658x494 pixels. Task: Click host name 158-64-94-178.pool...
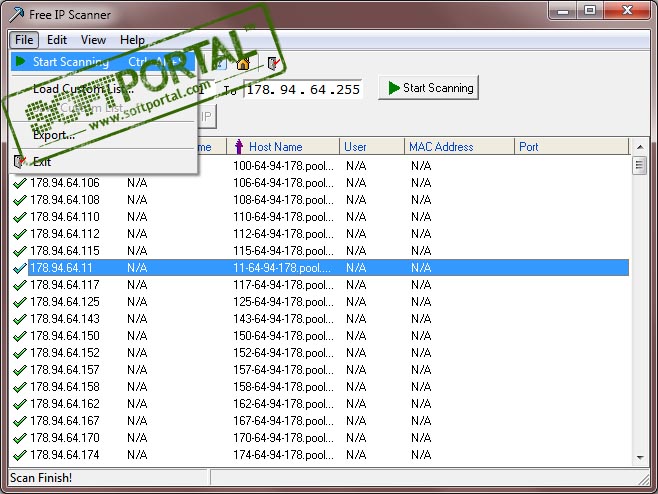click(284, 387)
